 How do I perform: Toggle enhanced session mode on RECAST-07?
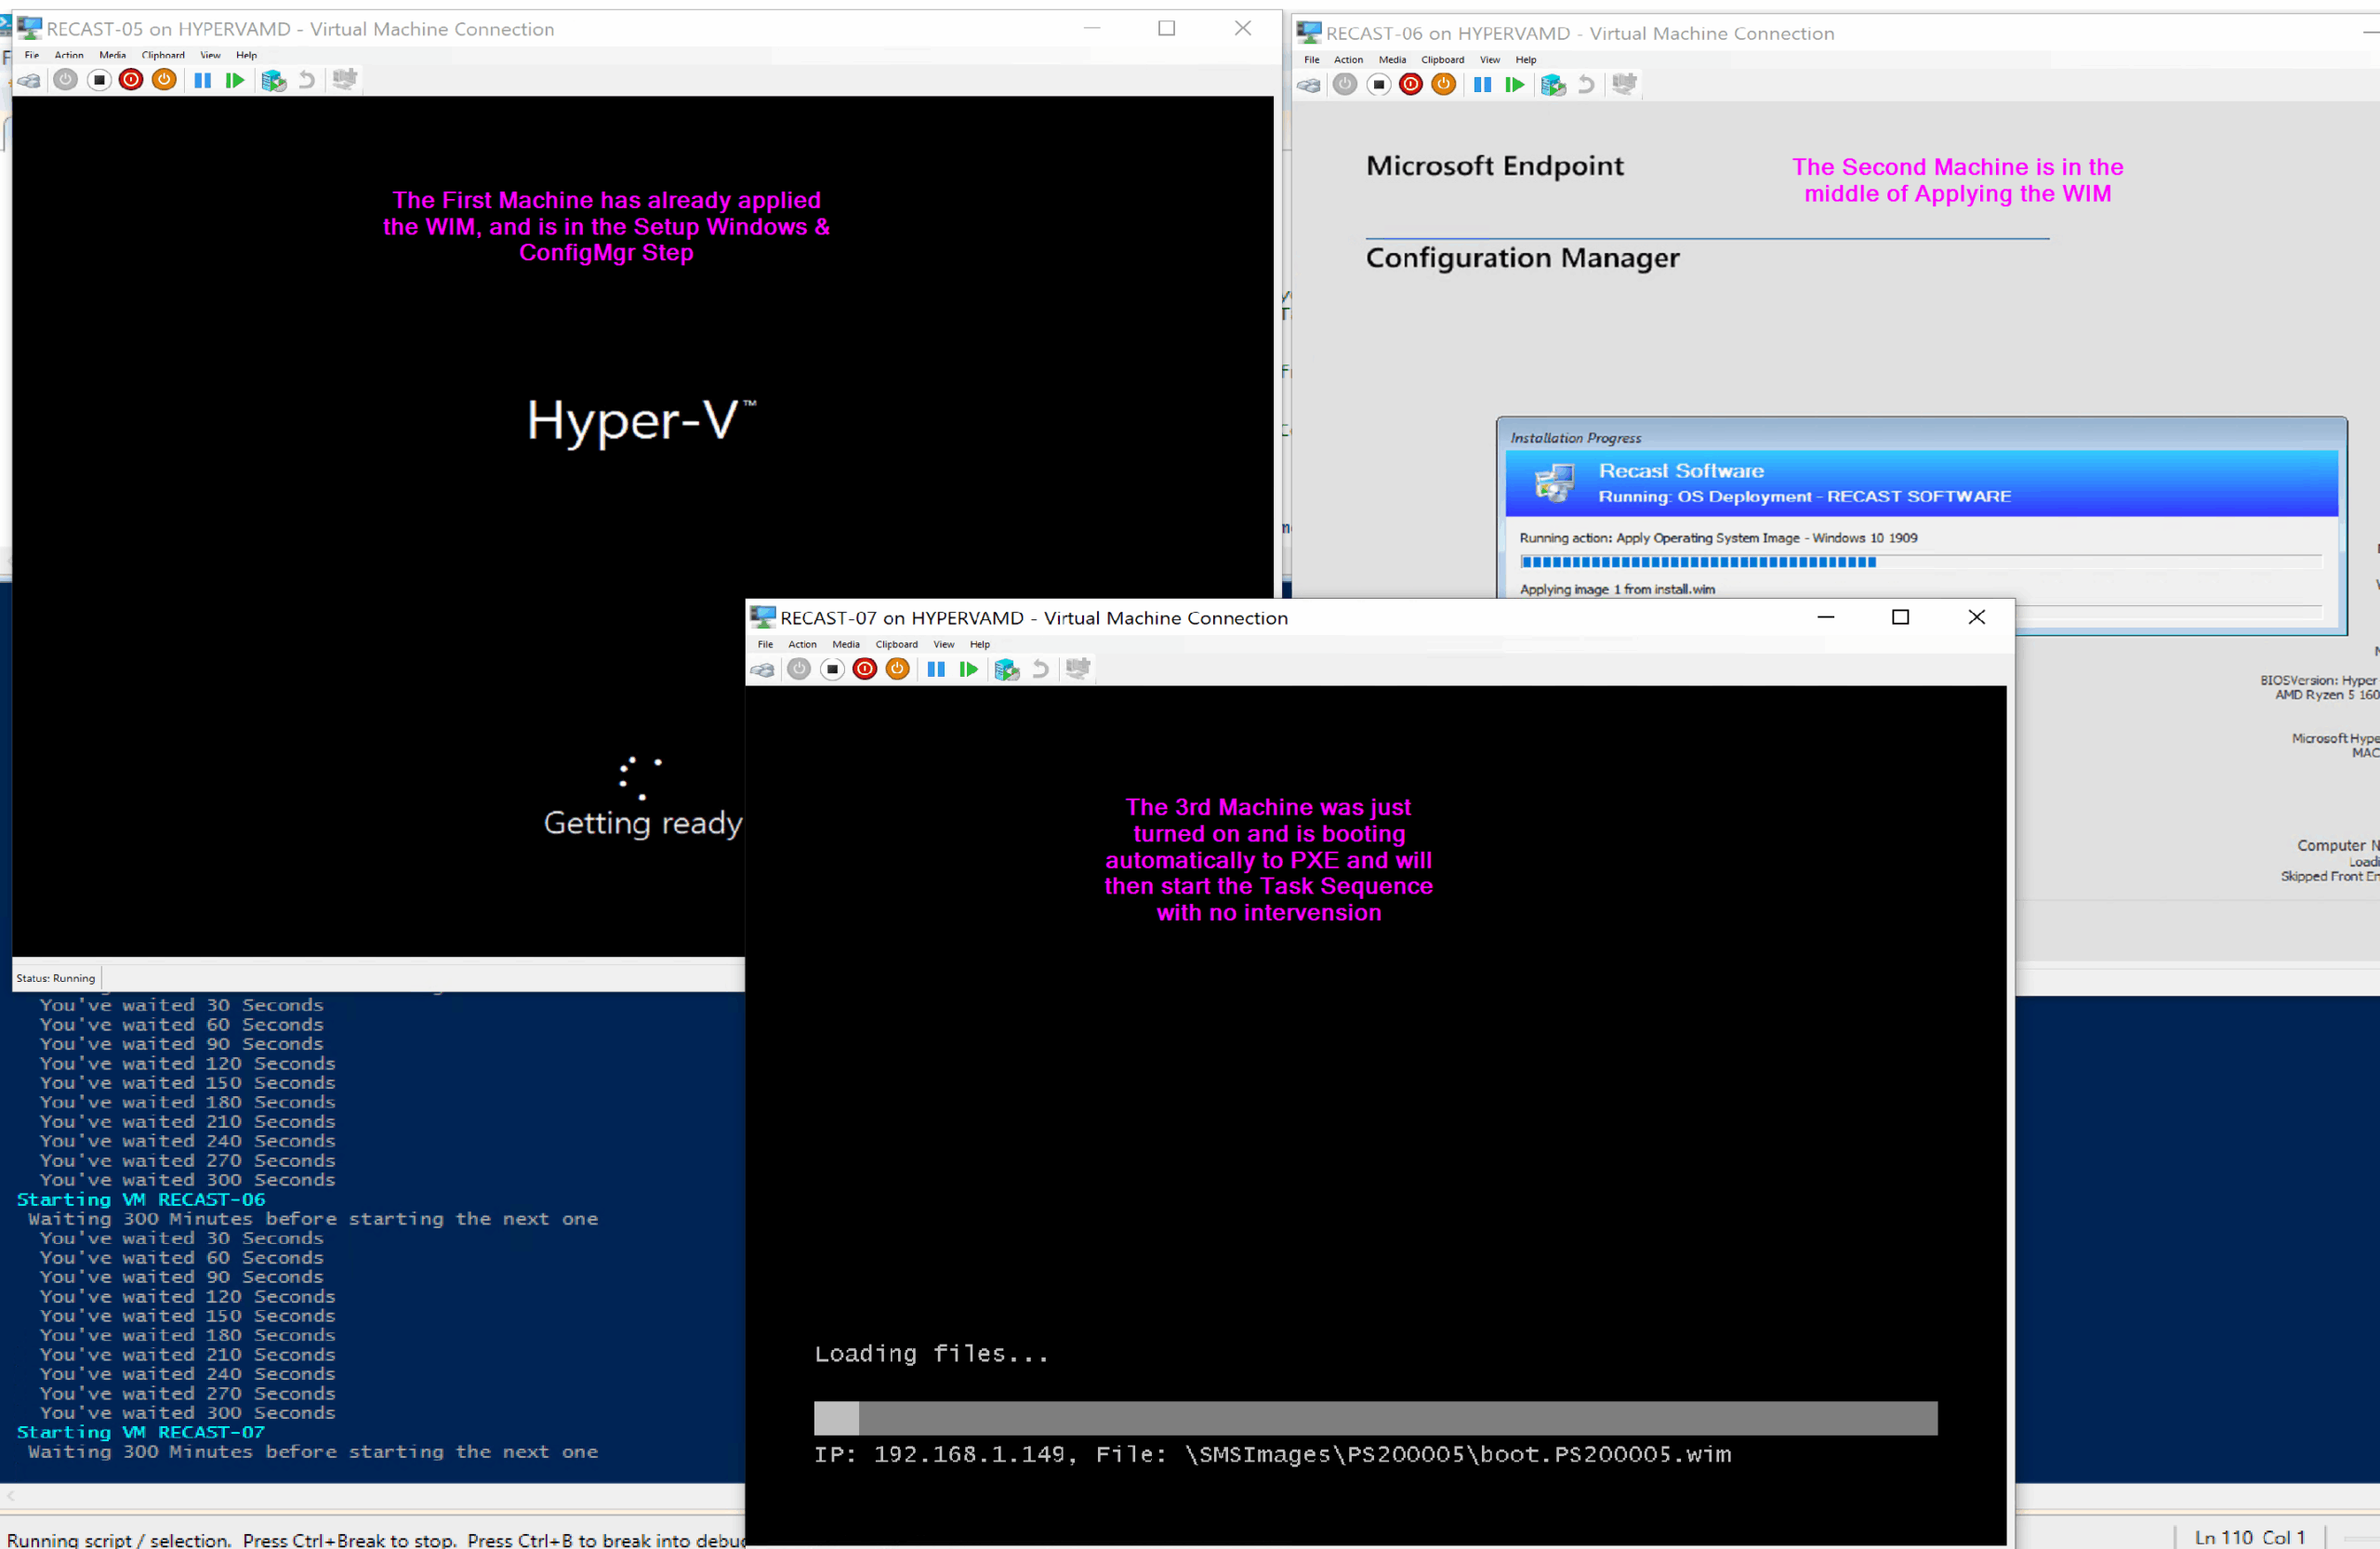point(1078,668)
